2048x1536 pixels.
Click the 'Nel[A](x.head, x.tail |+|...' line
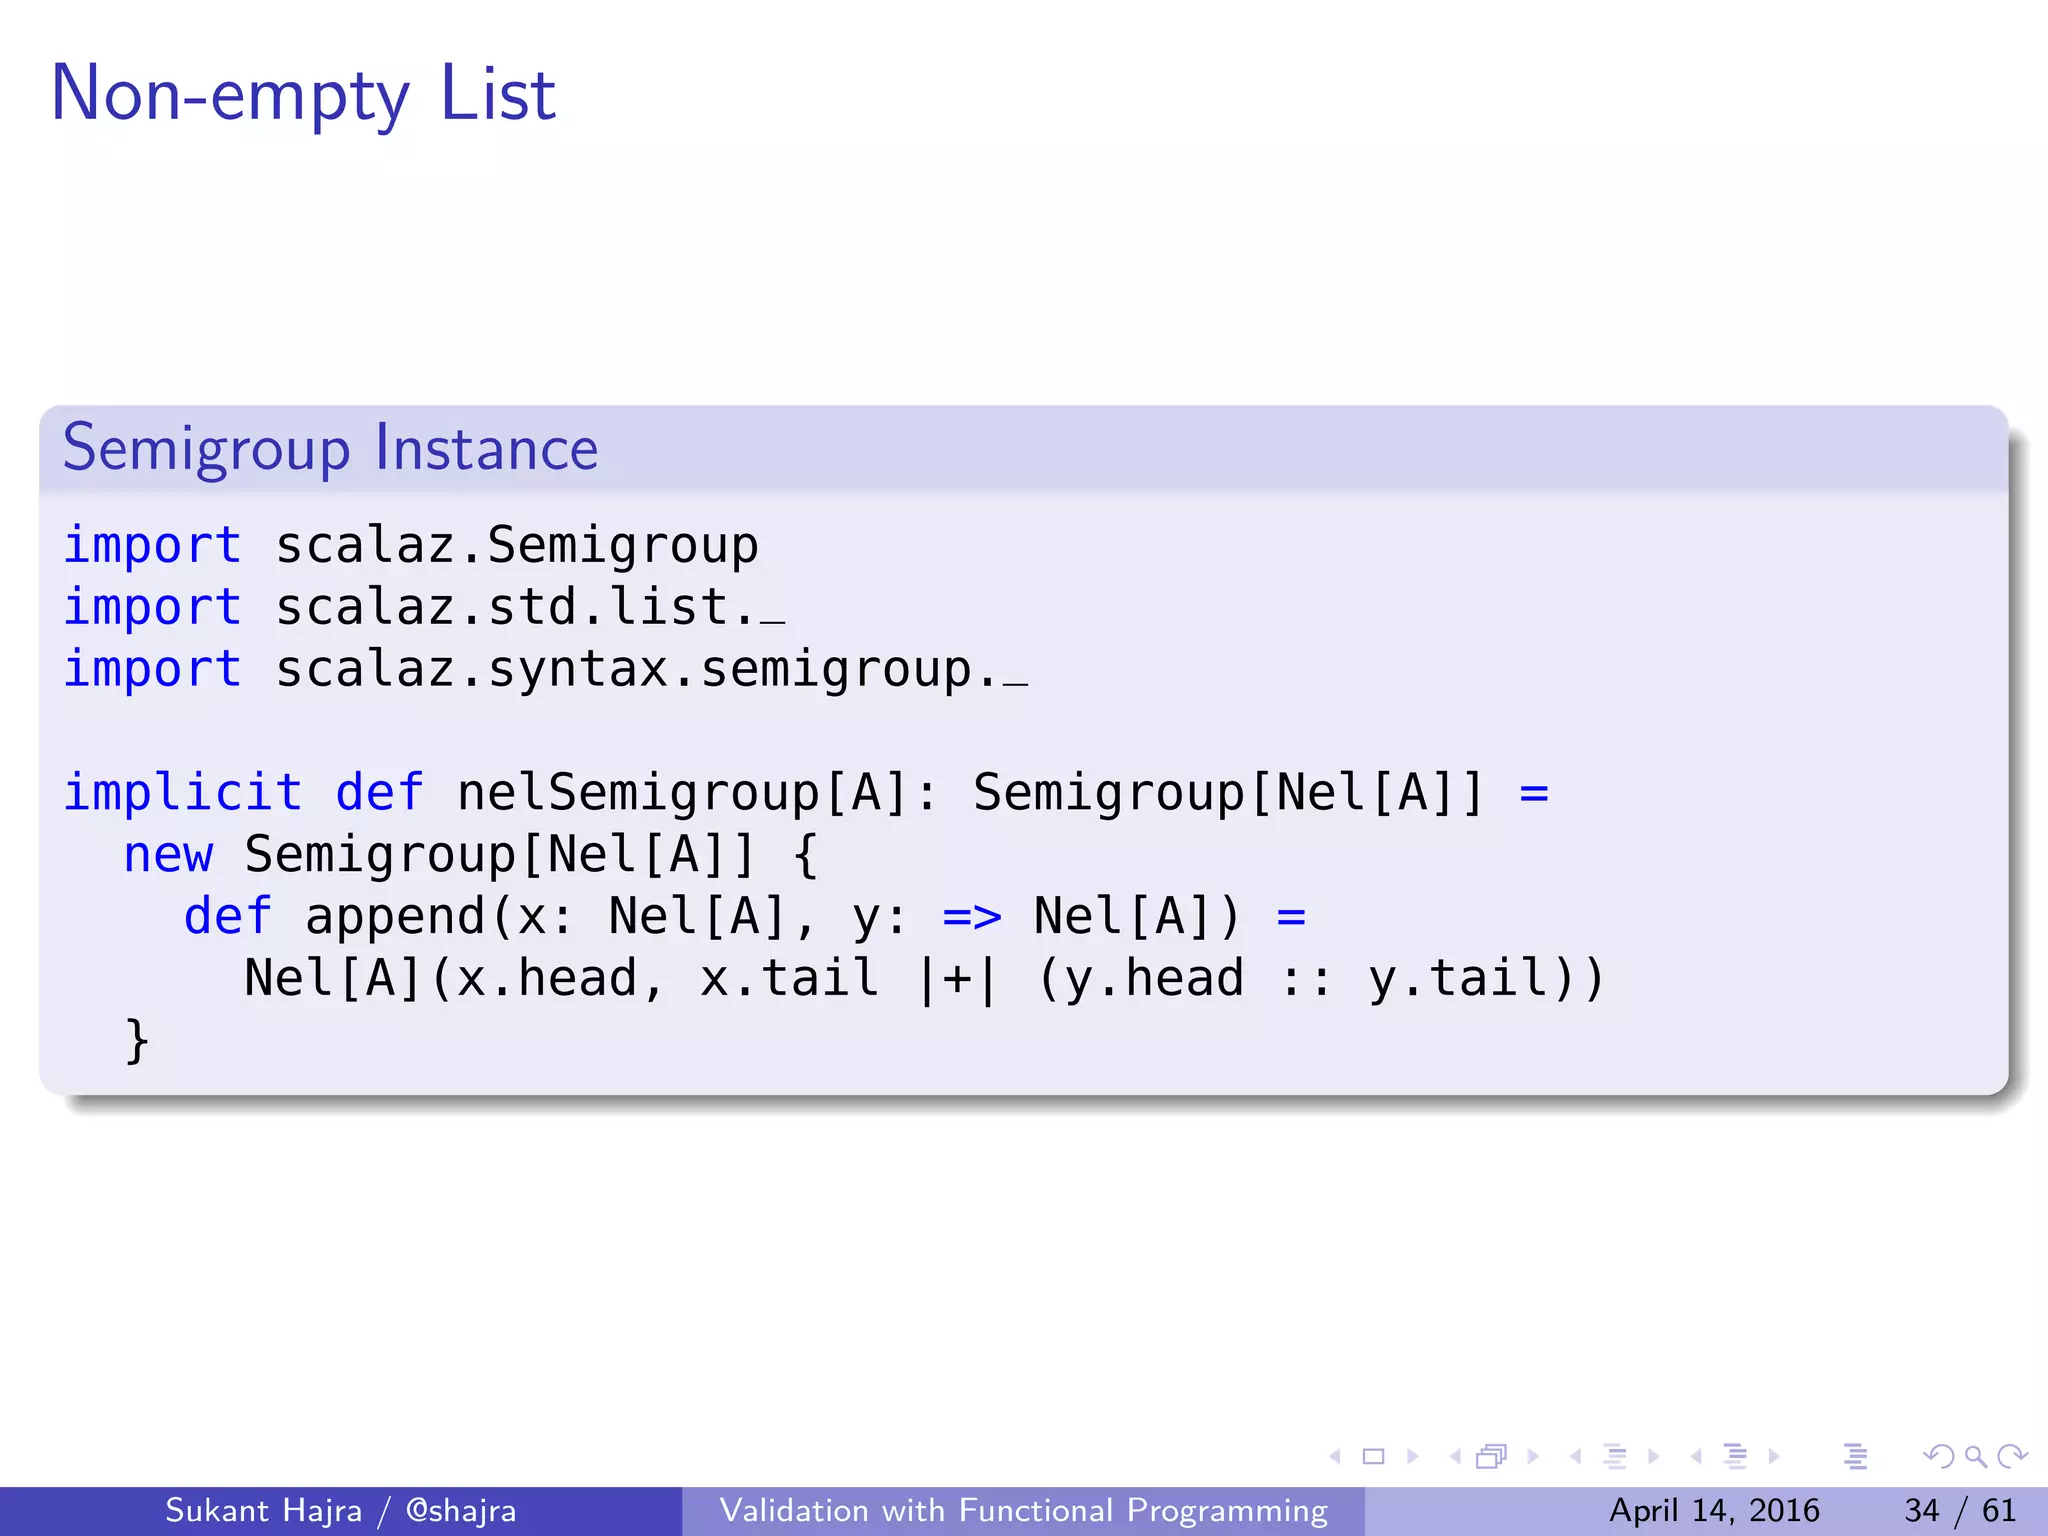[x=924, y=980]
